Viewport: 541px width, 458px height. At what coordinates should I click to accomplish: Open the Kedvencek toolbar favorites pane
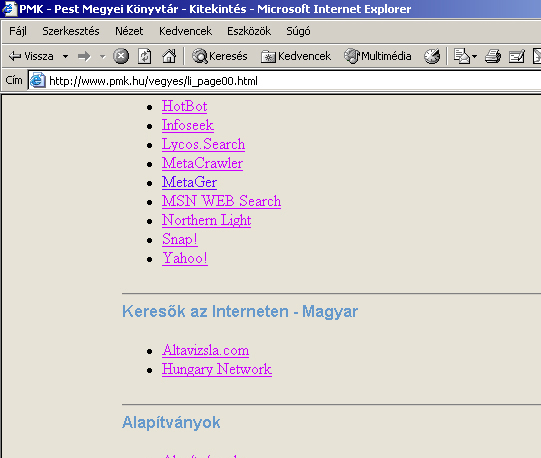click(296, 56)
